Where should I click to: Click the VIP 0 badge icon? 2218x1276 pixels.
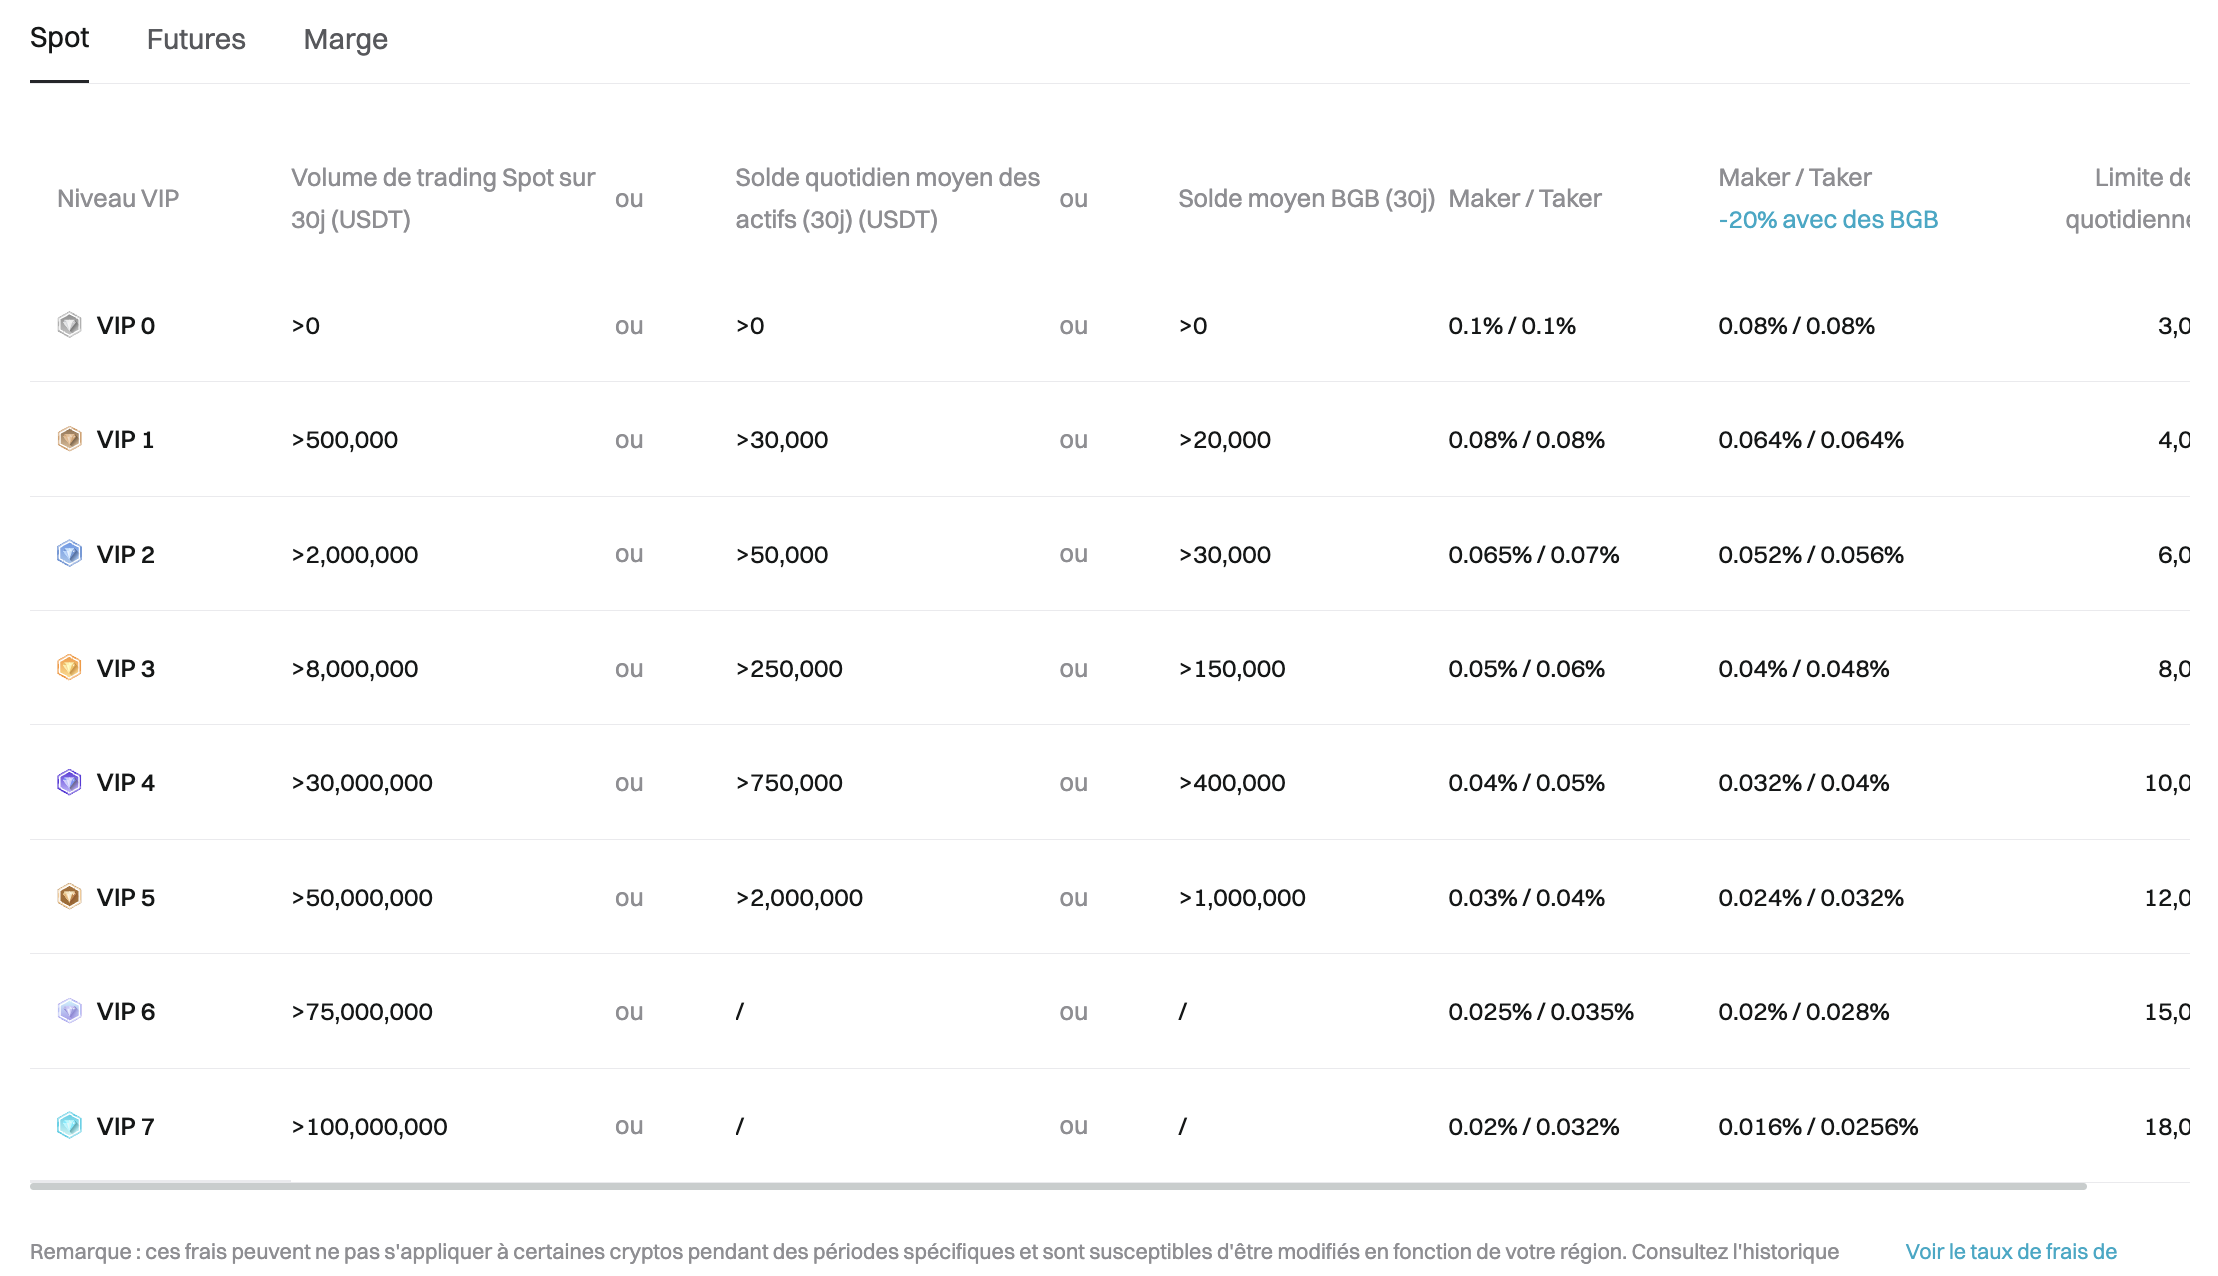[69, 325]
